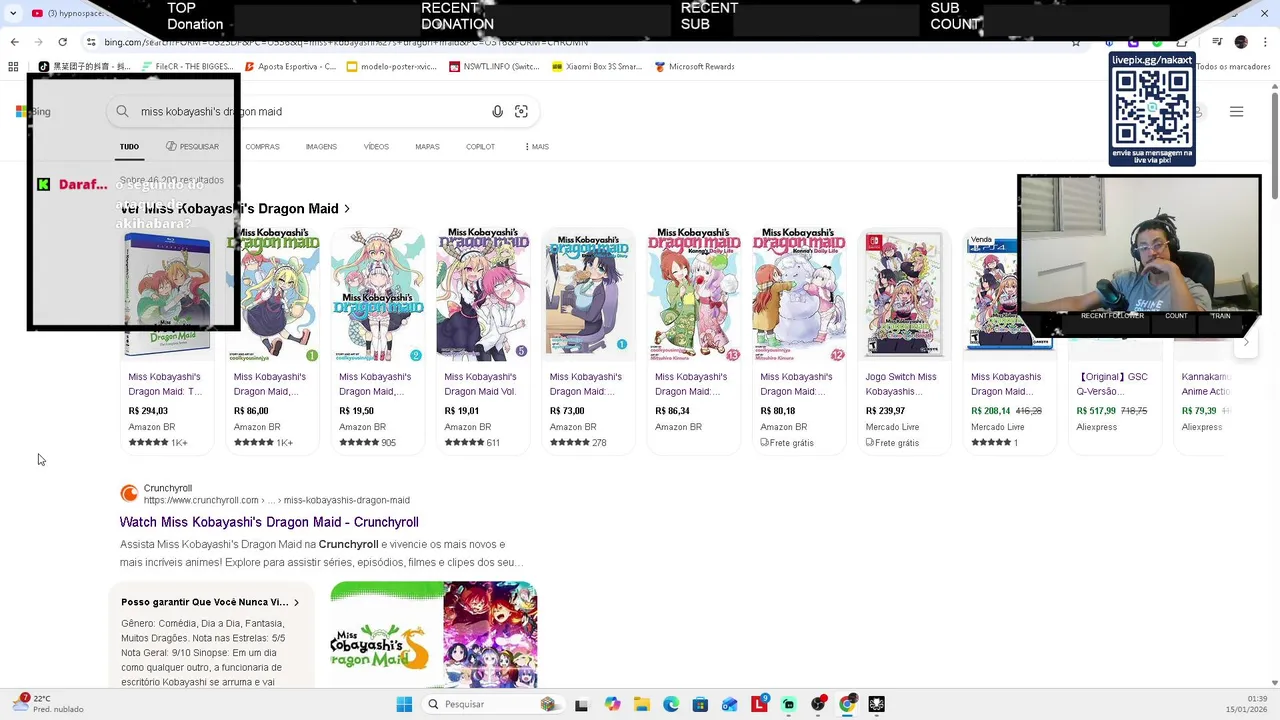Open Task View on taskbar

click(581, 705)
